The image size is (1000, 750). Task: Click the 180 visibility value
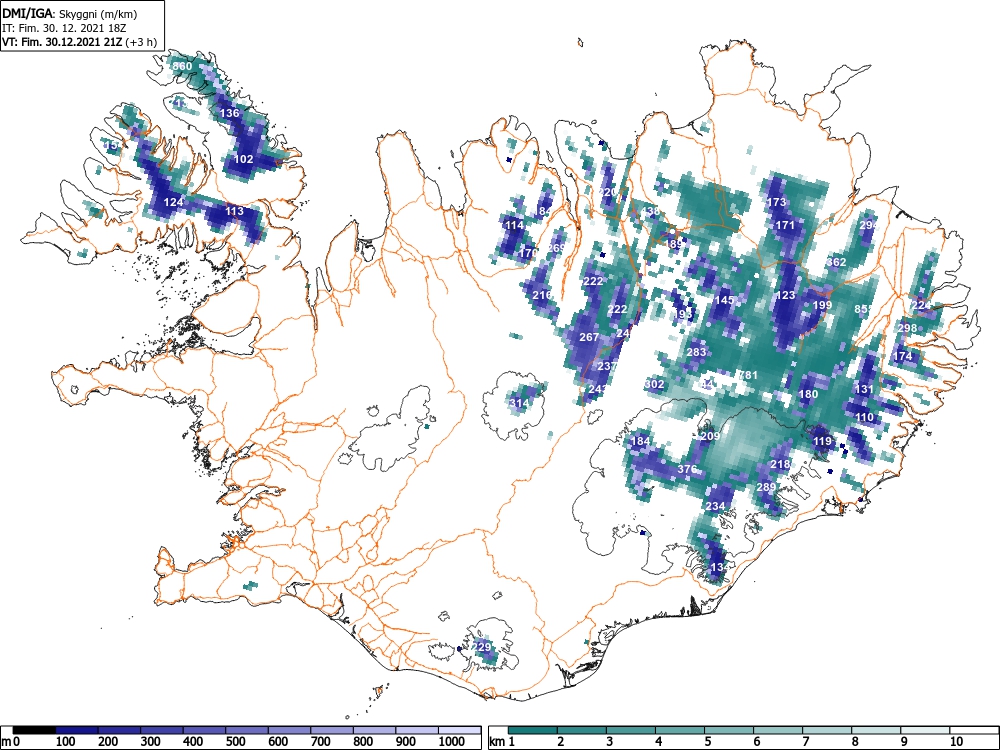pyautogui.click(x=808, y=394)
